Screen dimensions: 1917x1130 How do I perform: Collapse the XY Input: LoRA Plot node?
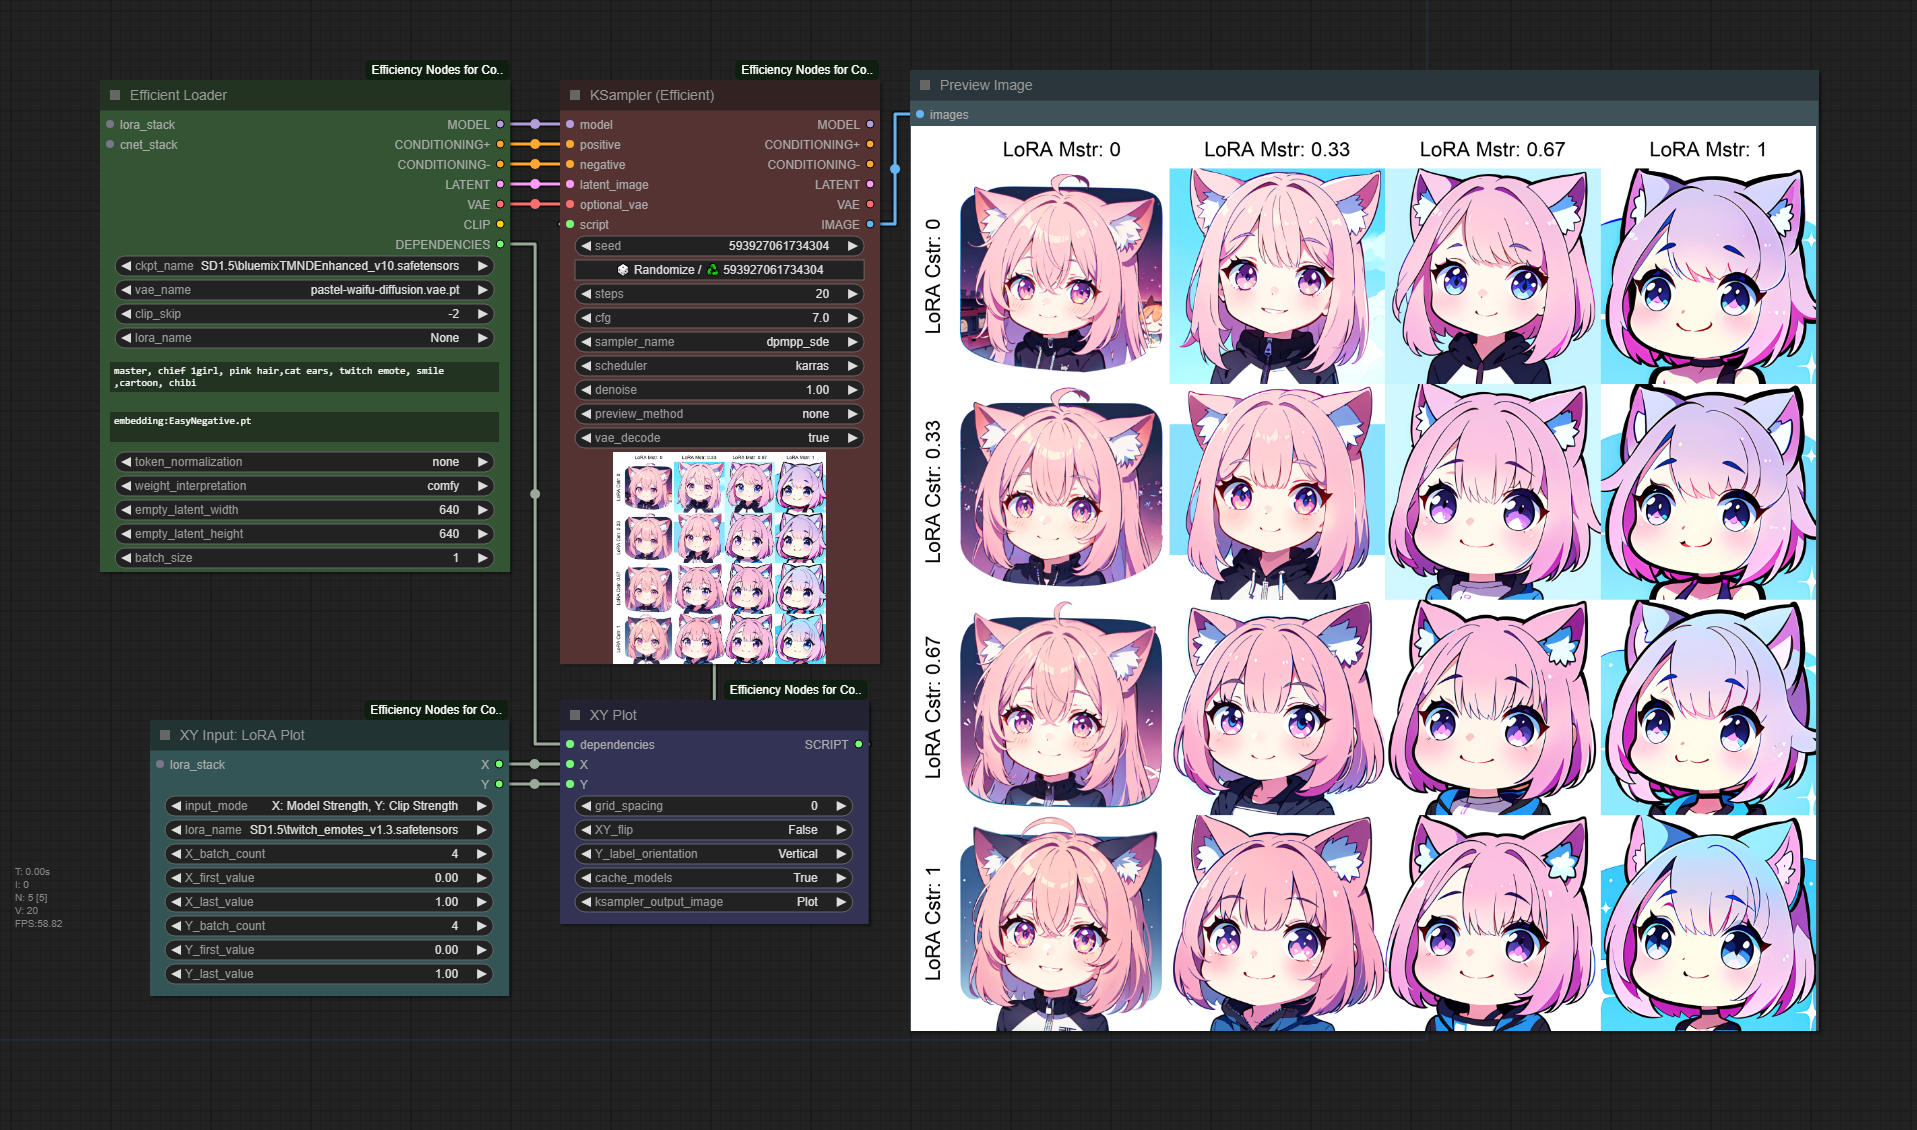[165, 735]
